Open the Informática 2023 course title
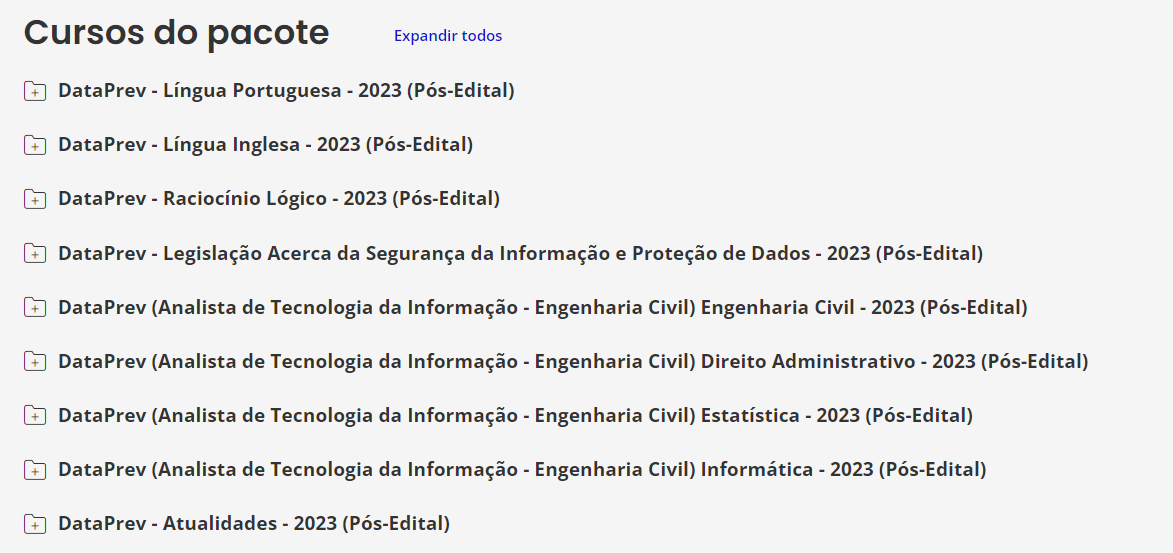Screen dimensions: 1173x553 click(522, 470)
